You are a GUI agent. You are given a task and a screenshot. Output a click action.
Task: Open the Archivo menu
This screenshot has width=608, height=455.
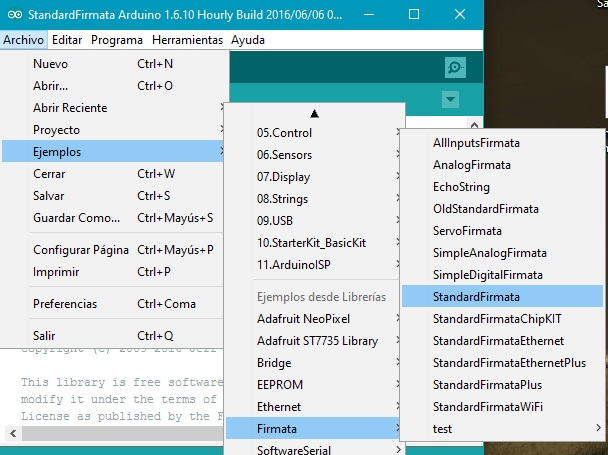pyautogui.click(x=24, y=40)
